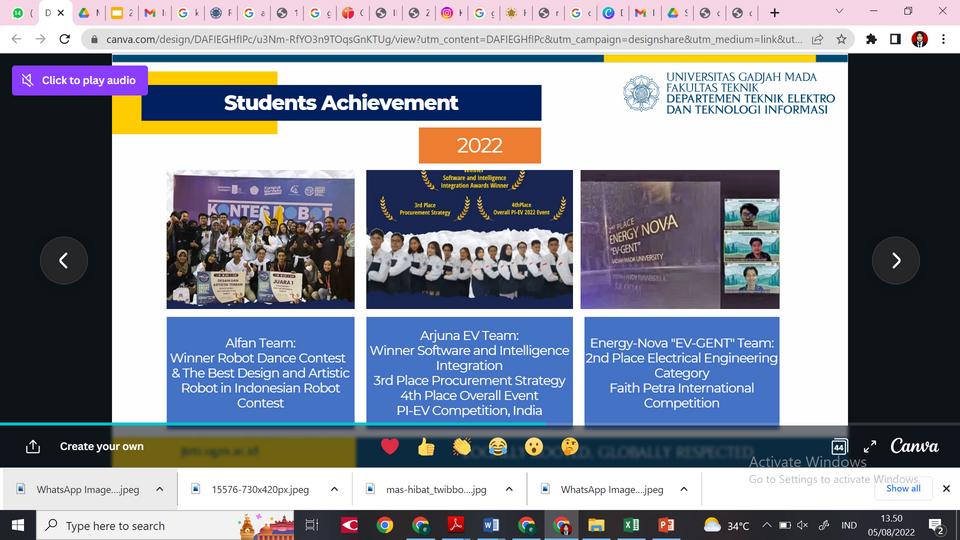This screenshot has width=960, height=540.
Task: Open Chrome extensions puzzle icon
Action: [x=871, y=39]
